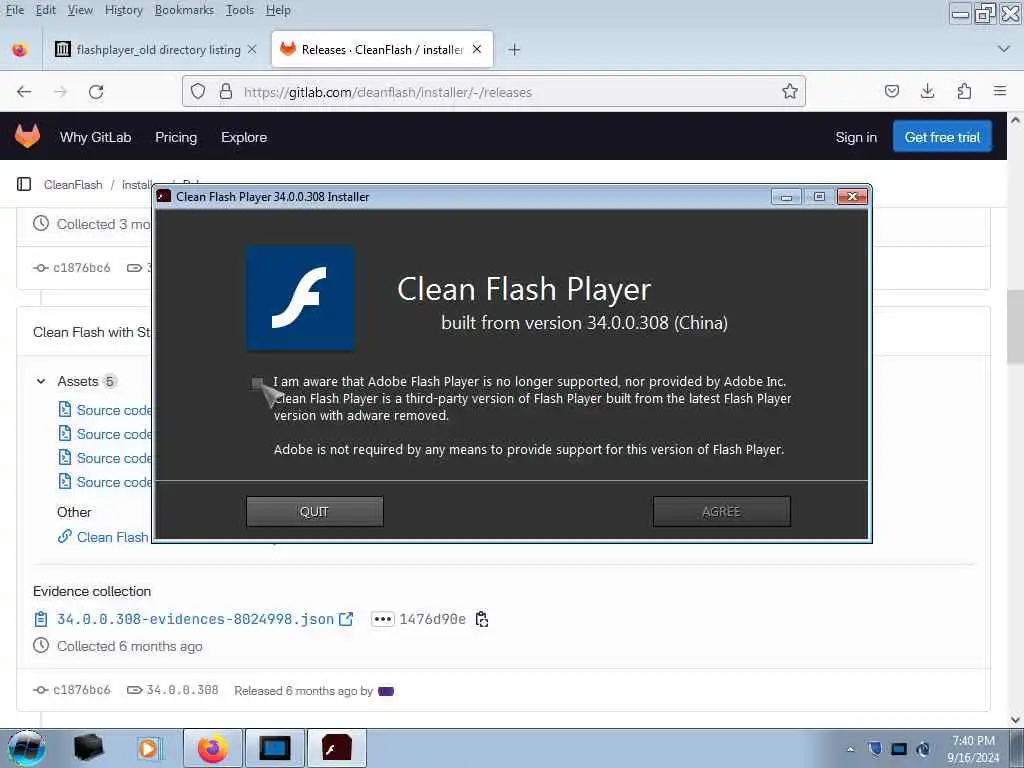Screen dimensions: 1024x768
Task: Open the Pocket save icon
Action: 892,91
